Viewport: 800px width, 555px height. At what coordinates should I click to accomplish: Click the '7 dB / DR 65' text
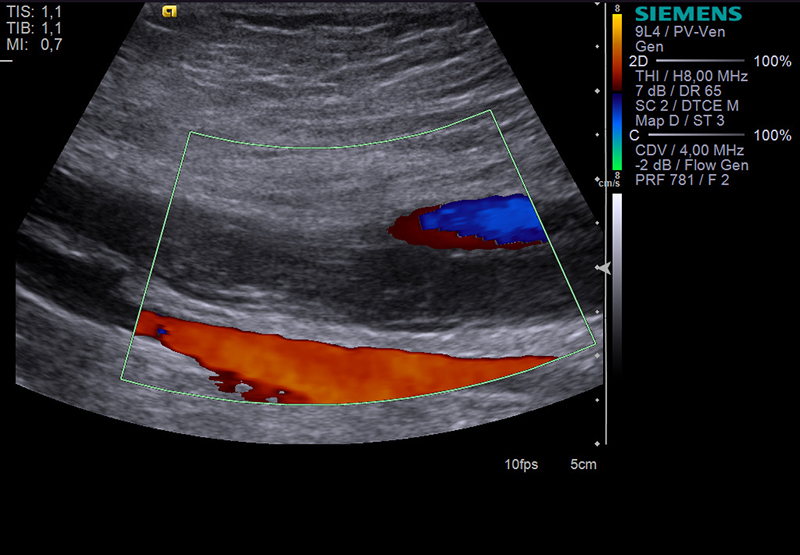678,91
